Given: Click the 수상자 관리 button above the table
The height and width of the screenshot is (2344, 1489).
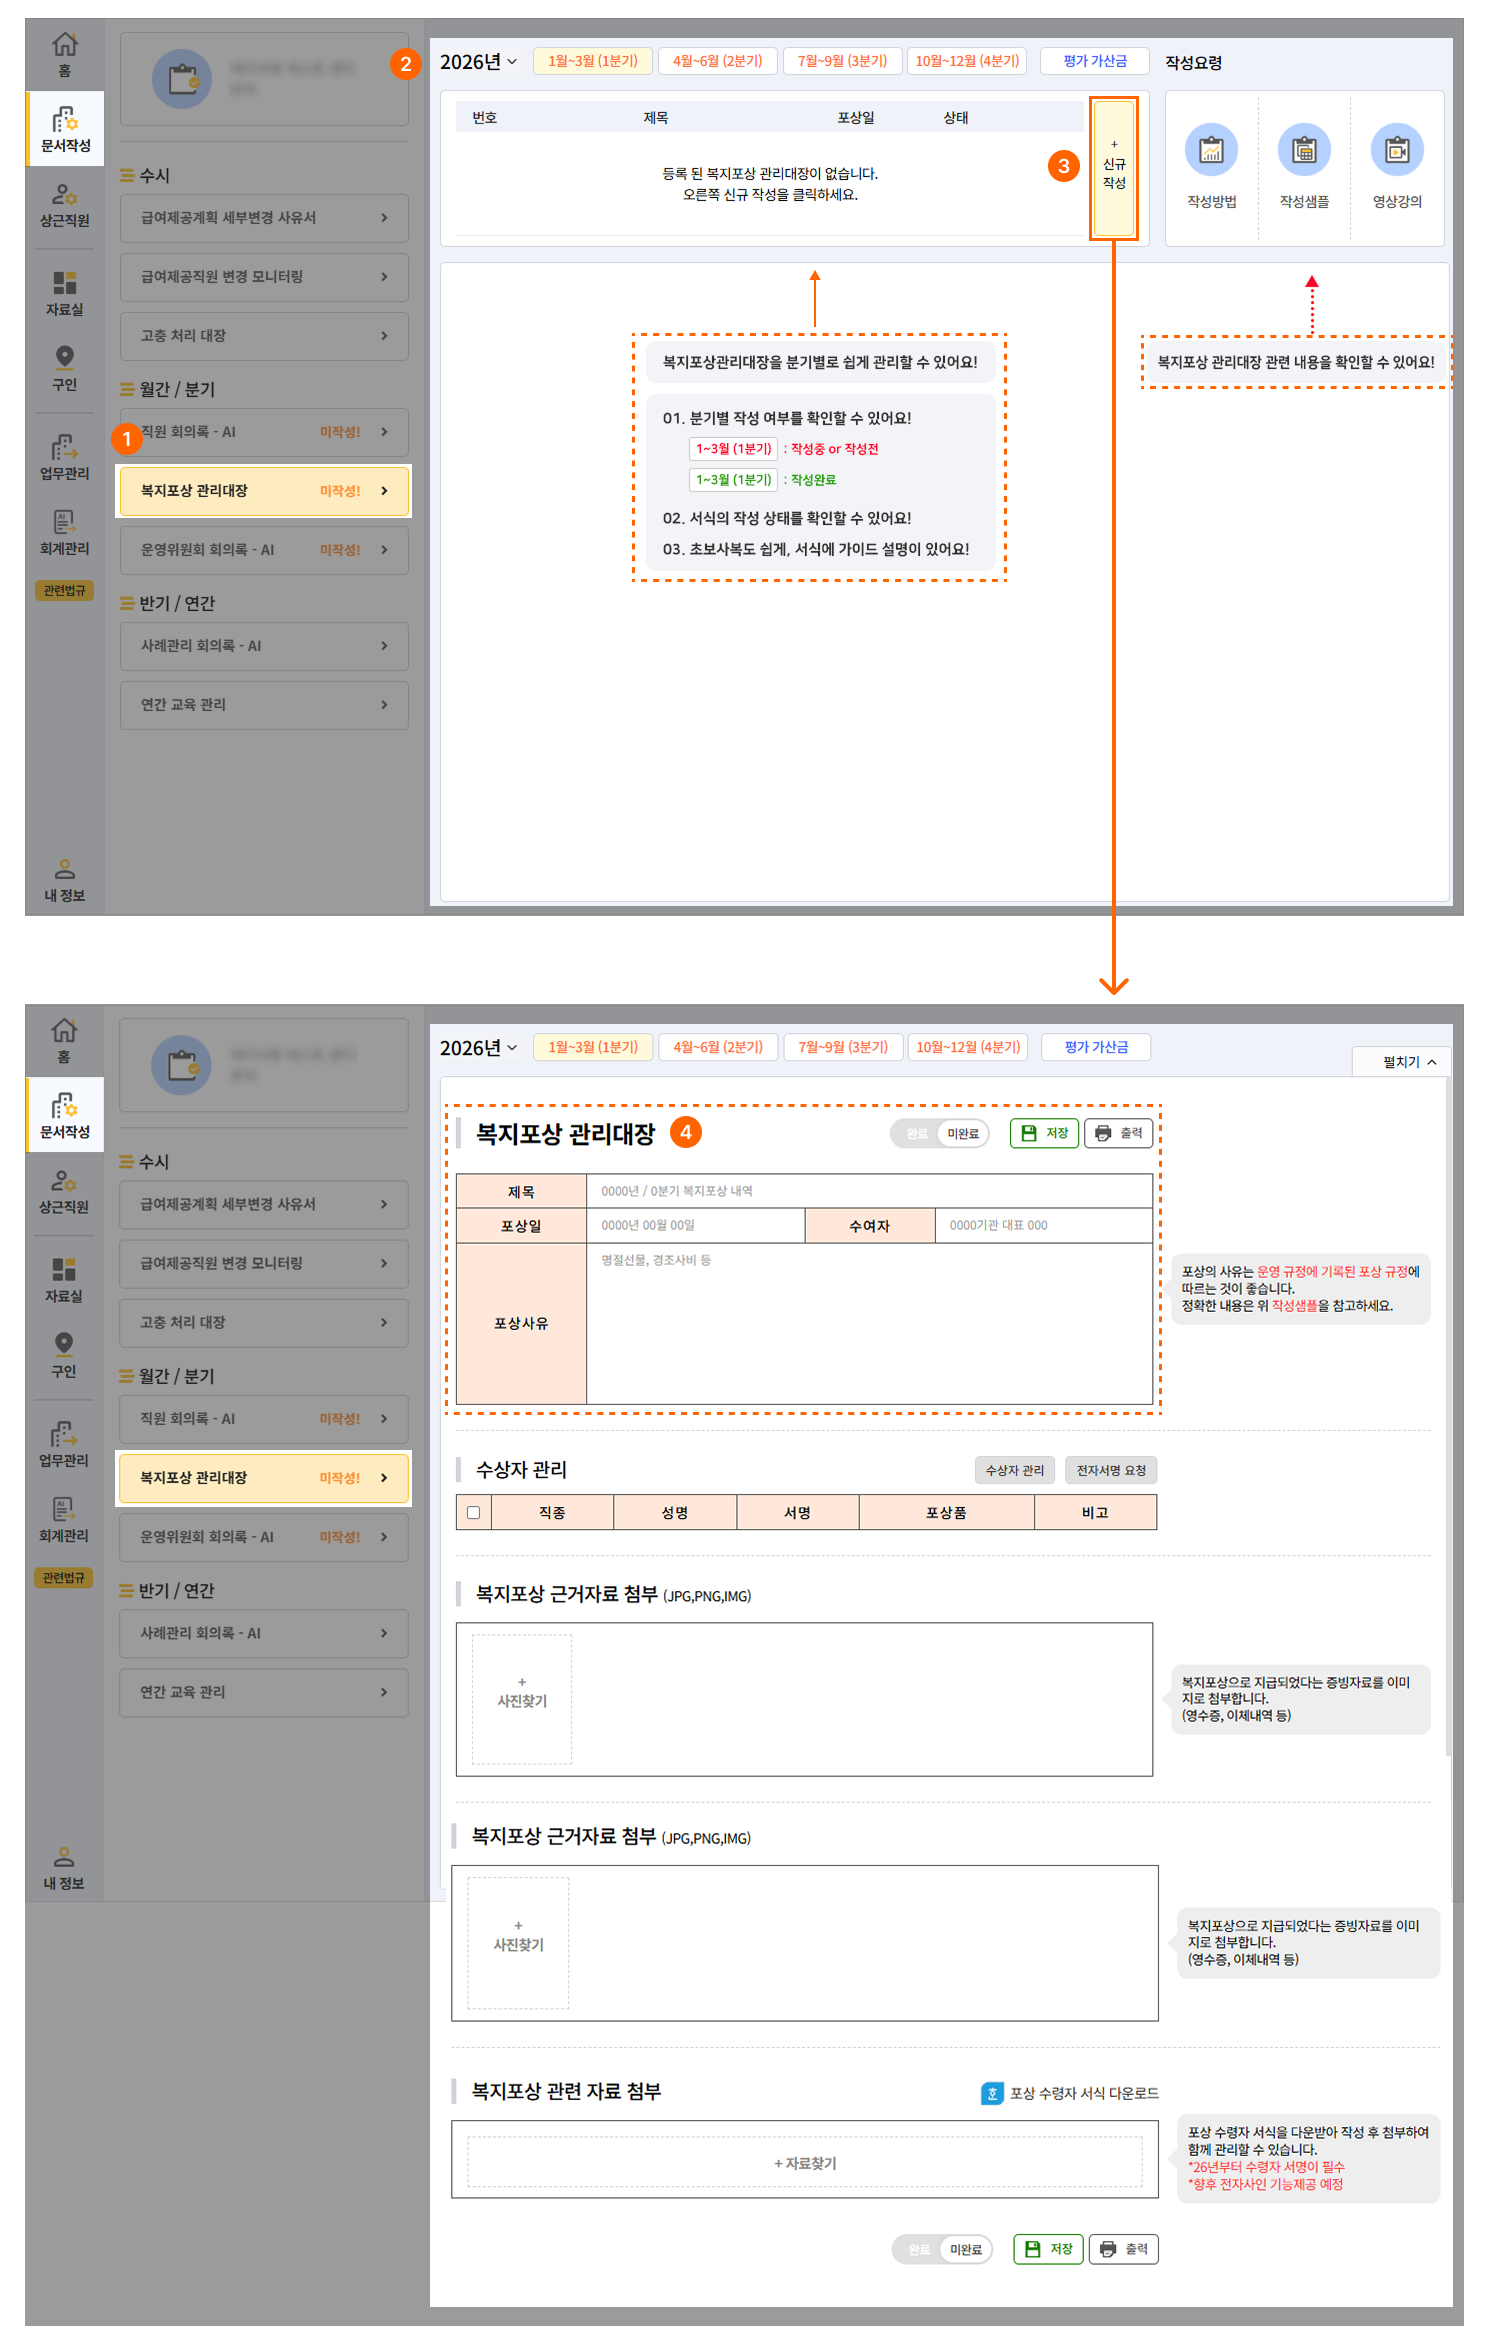Looking at the screenshot, I should [1014, 1470].
